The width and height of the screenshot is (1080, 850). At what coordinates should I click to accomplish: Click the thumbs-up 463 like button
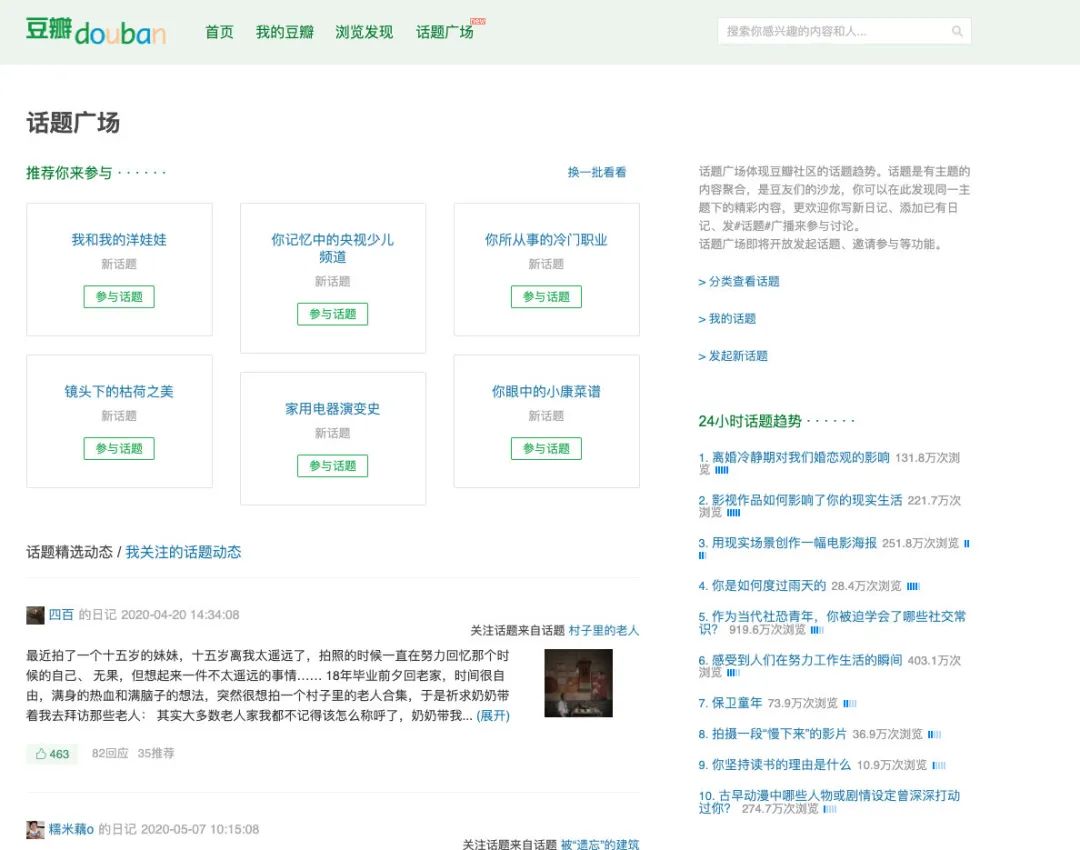point(52,754)
